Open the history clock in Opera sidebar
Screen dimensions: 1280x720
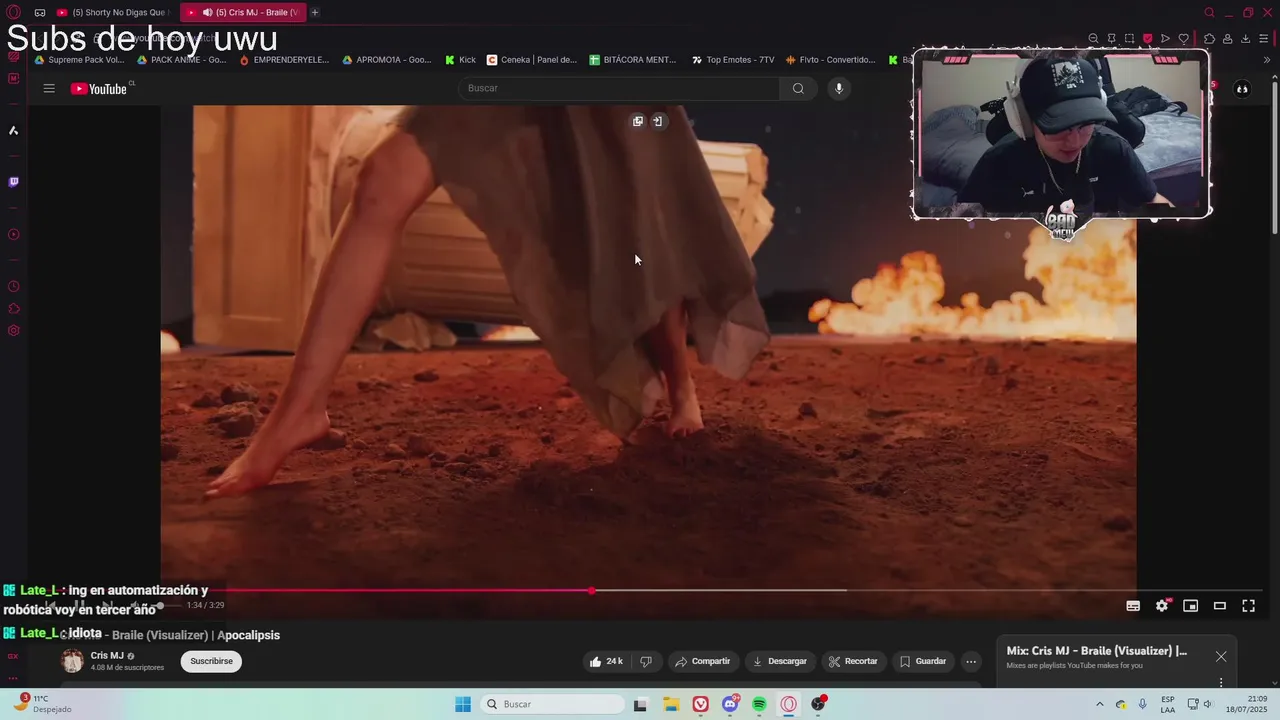coord(13,286)
